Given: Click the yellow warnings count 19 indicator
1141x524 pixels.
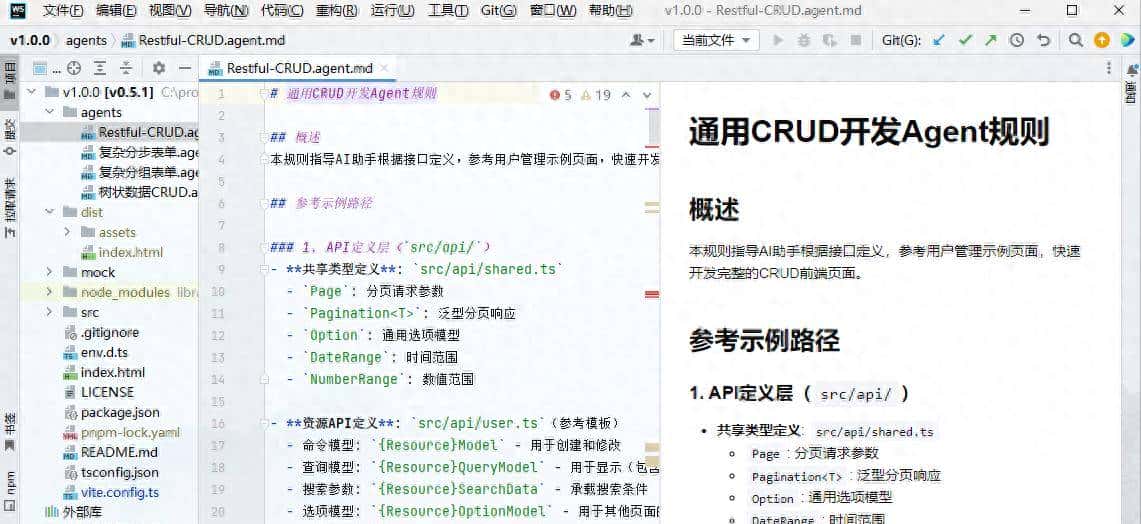Looking at the screenshot, I should click(x=596, y=95).
